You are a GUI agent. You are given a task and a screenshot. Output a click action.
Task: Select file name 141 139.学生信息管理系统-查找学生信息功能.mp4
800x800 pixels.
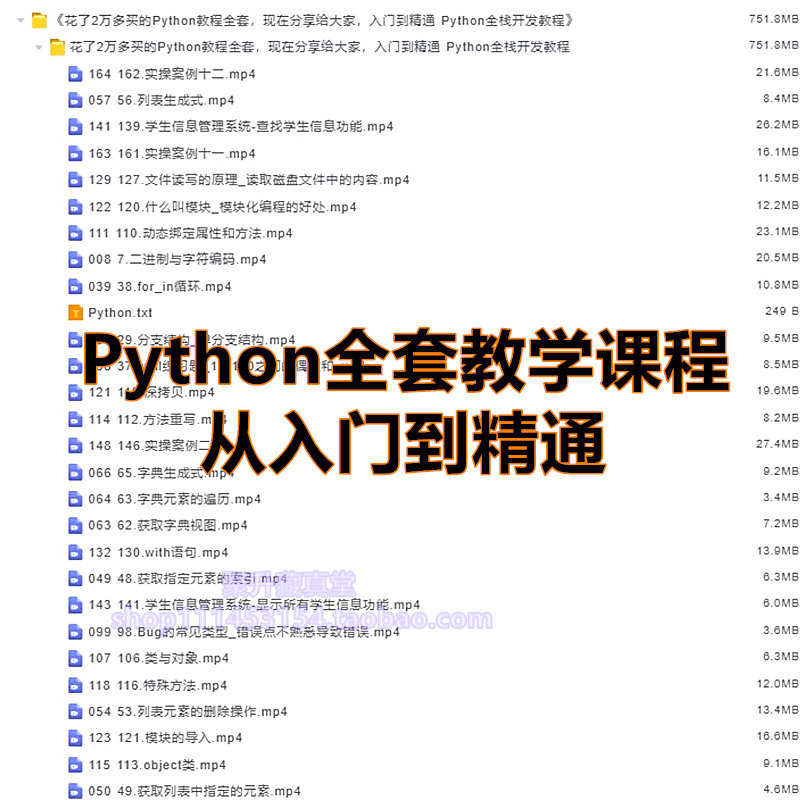241,127
